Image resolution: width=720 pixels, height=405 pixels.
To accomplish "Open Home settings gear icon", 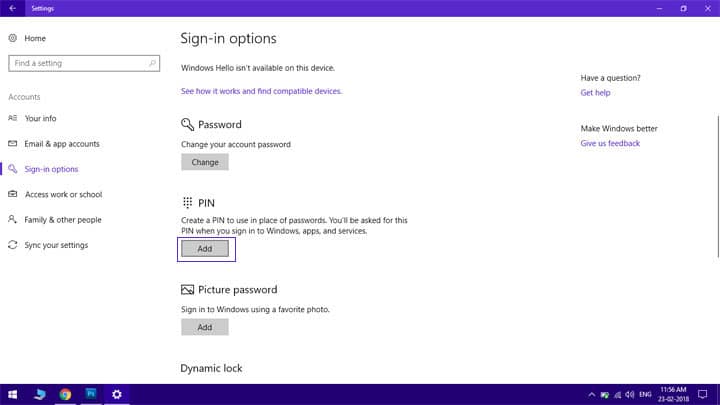I will tap(12, 38).
